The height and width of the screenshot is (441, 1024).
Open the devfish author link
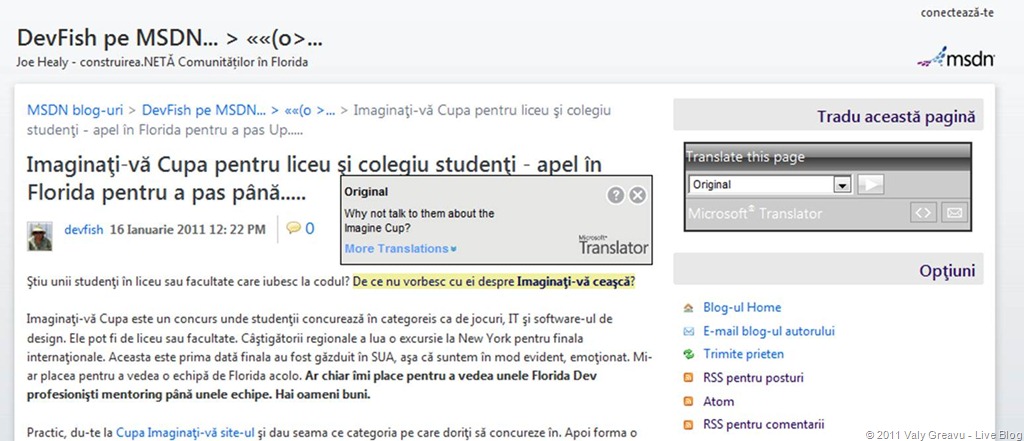tap(84, 228)
